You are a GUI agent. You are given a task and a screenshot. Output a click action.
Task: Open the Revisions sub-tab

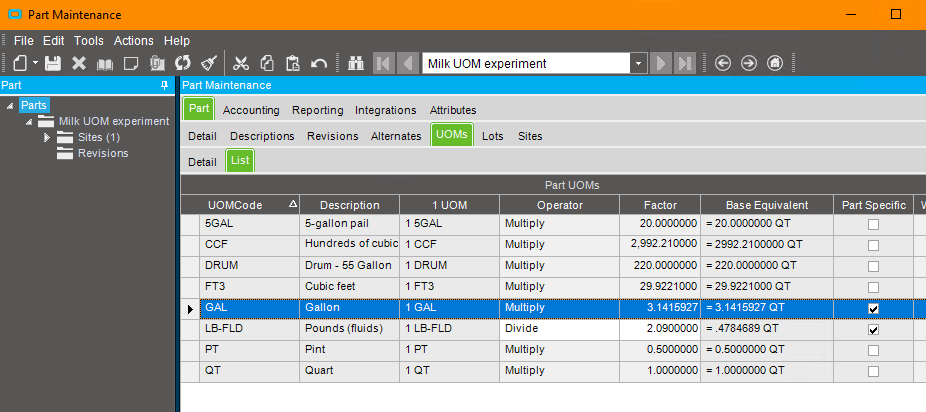pos(332,136)
